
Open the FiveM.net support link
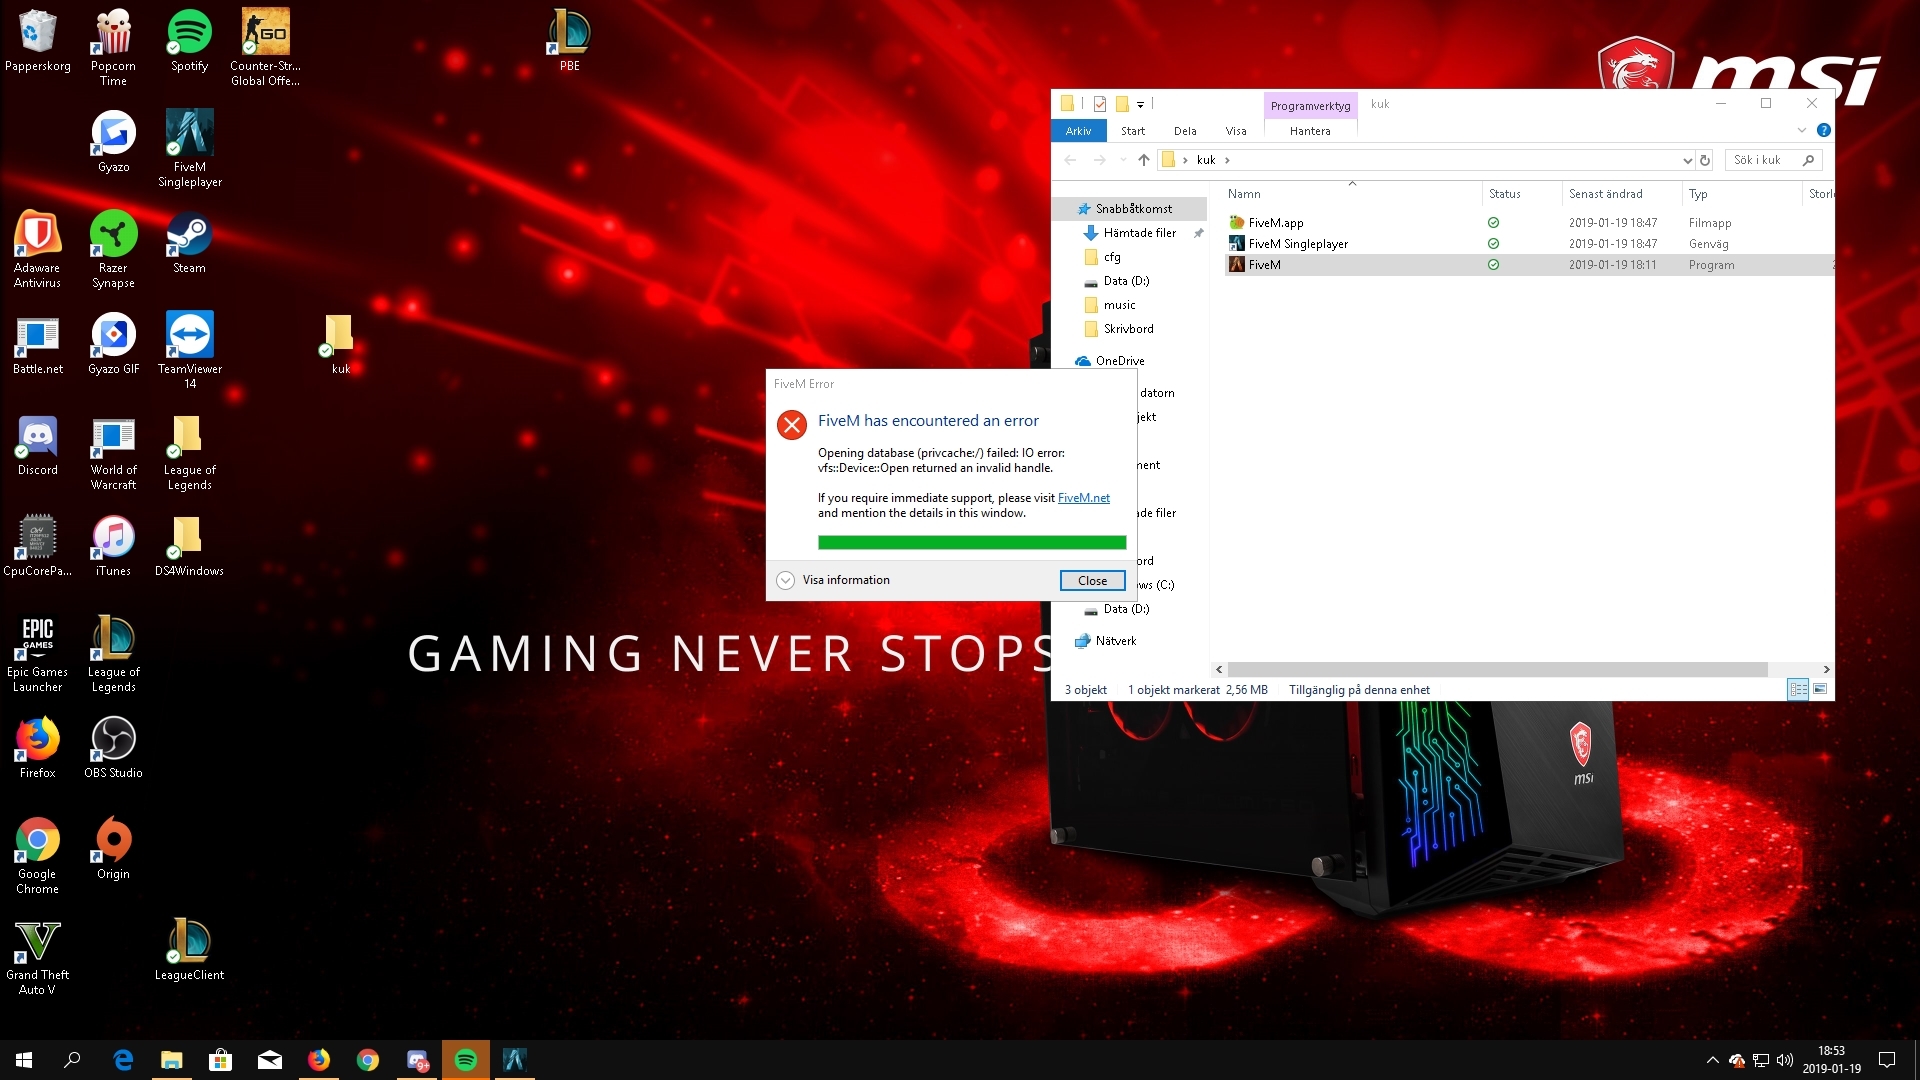click(1083, 498)
